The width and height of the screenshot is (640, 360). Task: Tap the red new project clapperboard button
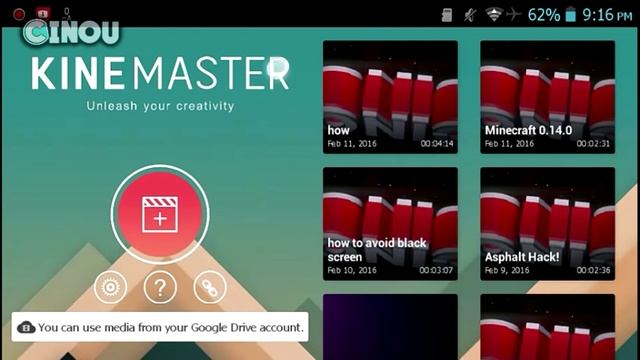point(160,214)
